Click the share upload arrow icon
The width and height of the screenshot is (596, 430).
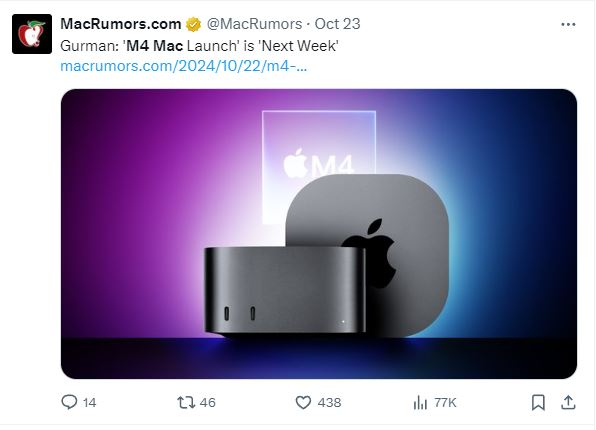[x=568, y=402]
